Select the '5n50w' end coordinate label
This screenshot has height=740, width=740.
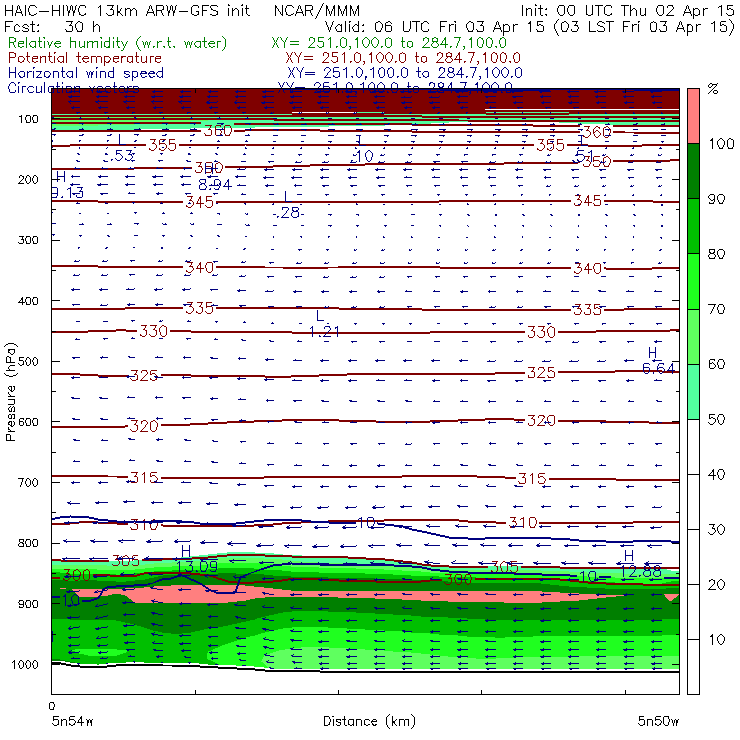pos(658,721)
